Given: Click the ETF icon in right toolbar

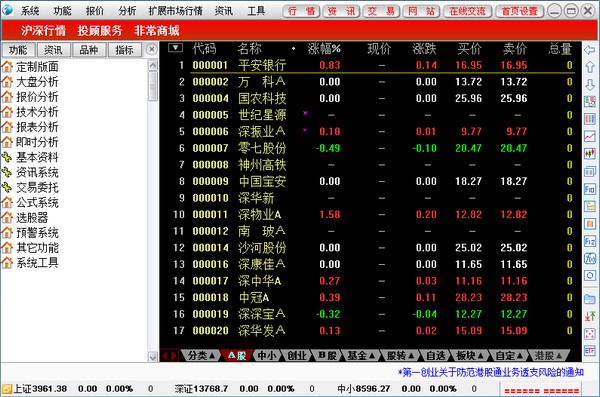Looking at the screenshot, I should (590, 350).
